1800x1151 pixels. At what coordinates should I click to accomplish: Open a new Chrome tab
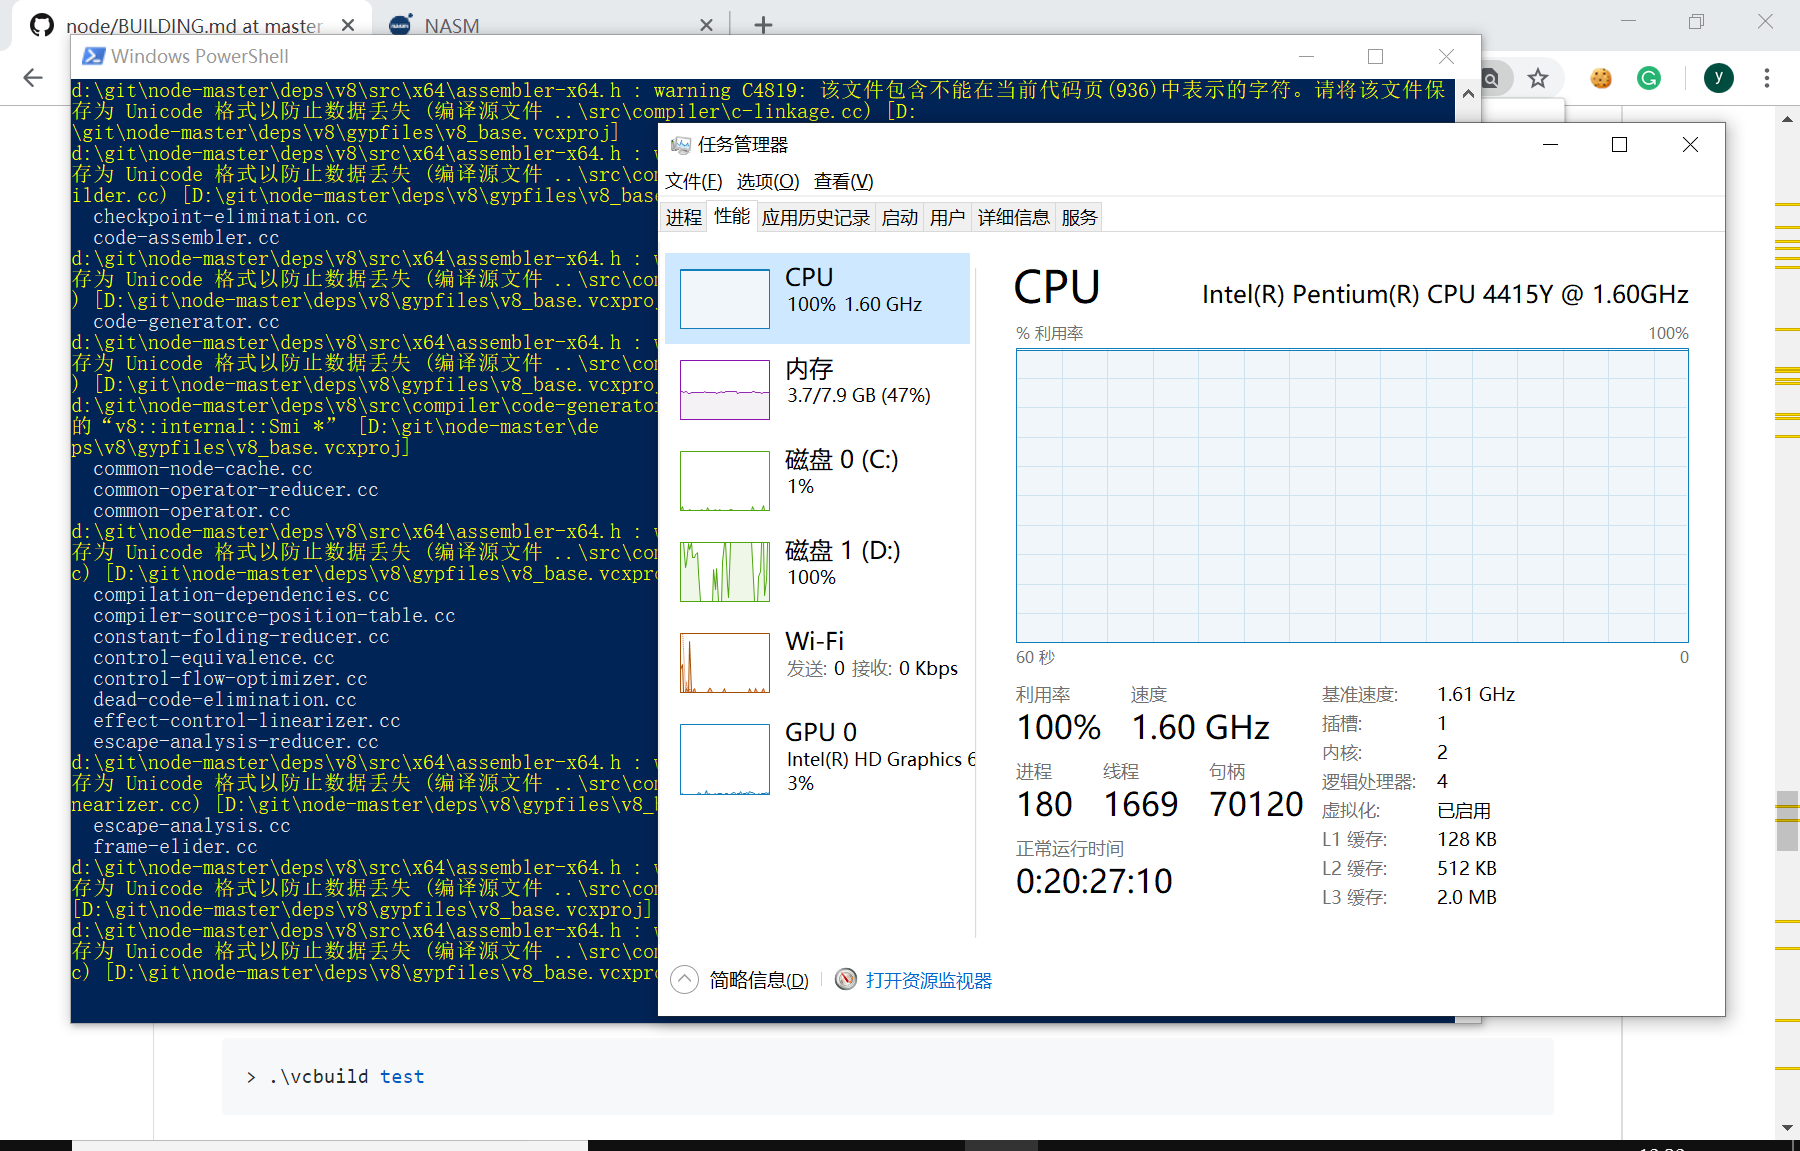pyautogui.click(x=763, y=25)
